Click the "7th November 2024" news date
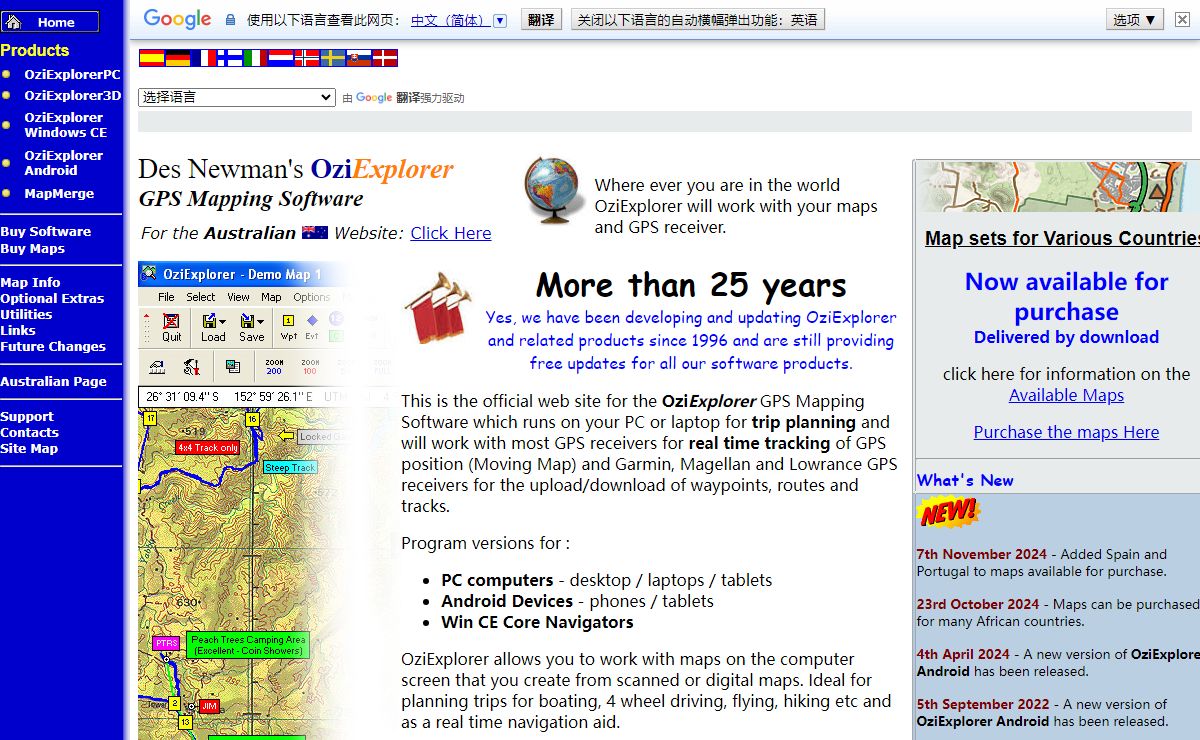This screenshot has height=740, width=1200. coord(982,554)
